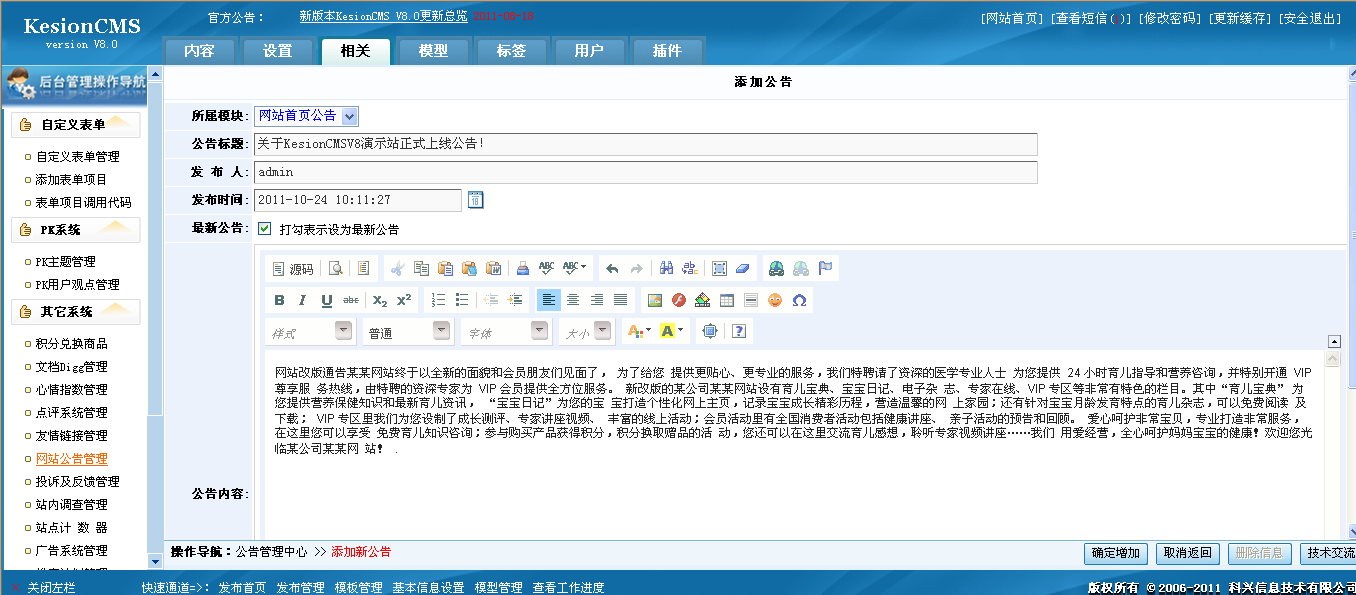Toggle the 源码 source view button
The height and width of the screenshot is (595, 1356).
click(x=293, y=268)
